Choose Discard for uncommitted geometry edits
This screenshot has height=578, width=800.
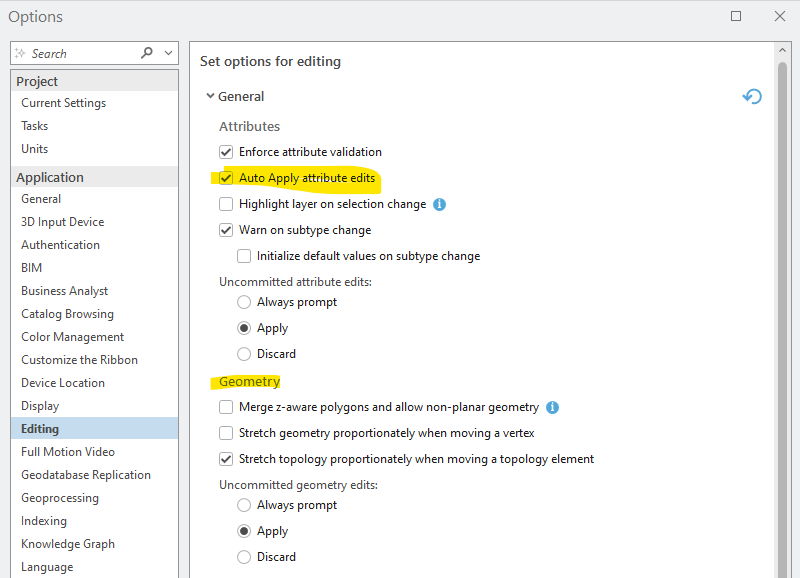pyautogui.click(x=244, y=557)
